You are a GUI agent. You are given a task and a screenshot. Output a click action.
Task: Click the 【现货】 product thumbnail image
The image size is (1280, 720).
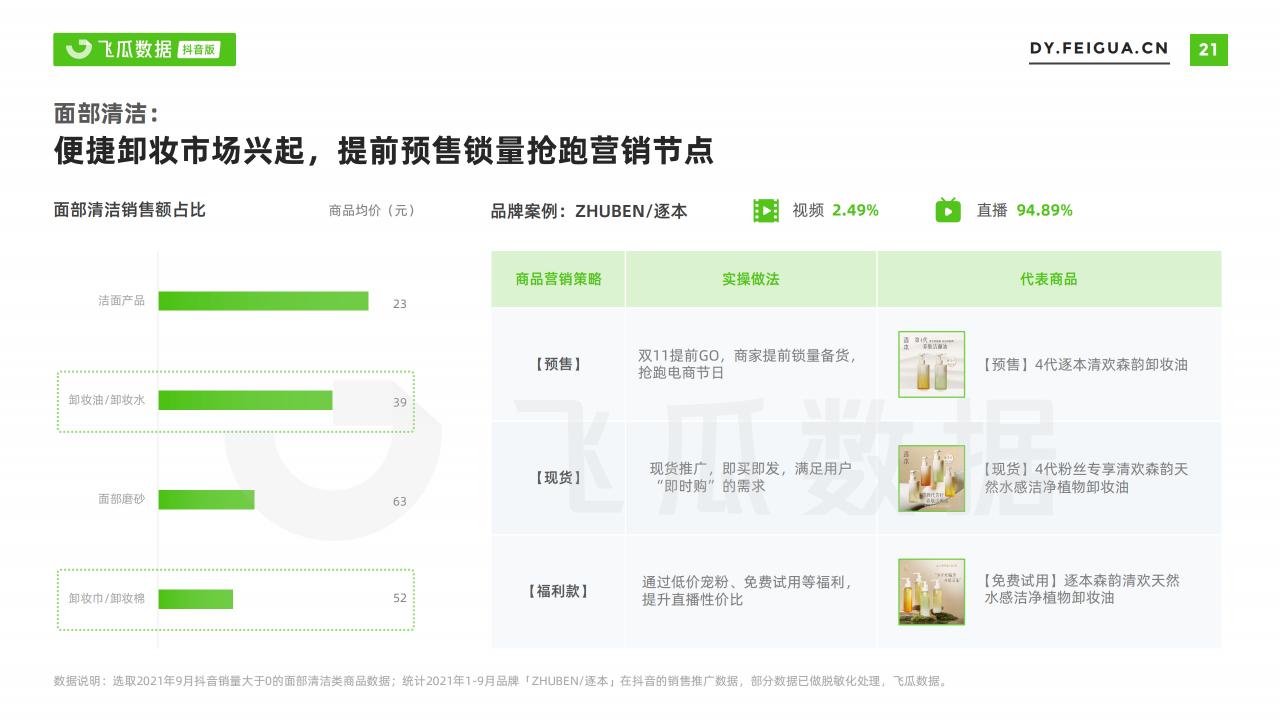(x=931, y=478)
